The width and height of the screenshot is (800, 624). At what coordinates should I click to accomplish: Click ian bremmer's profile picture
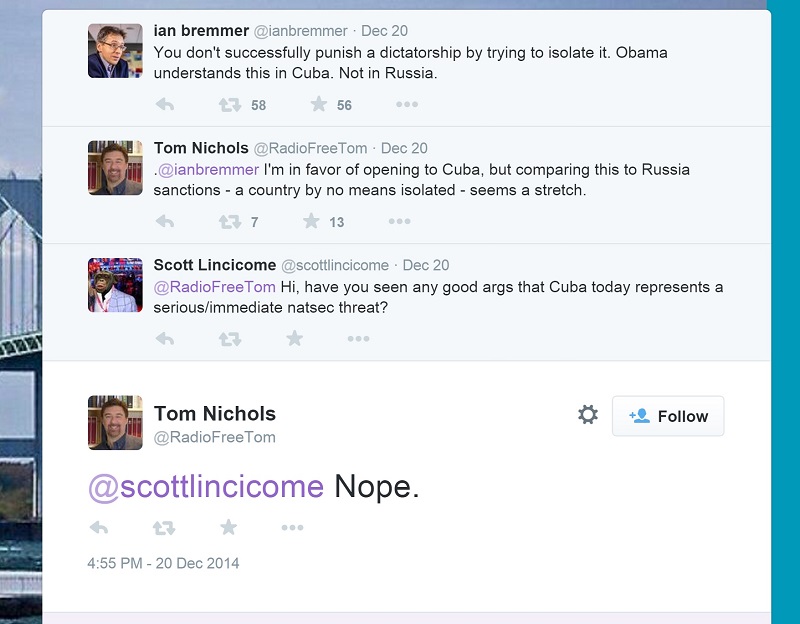115,51
